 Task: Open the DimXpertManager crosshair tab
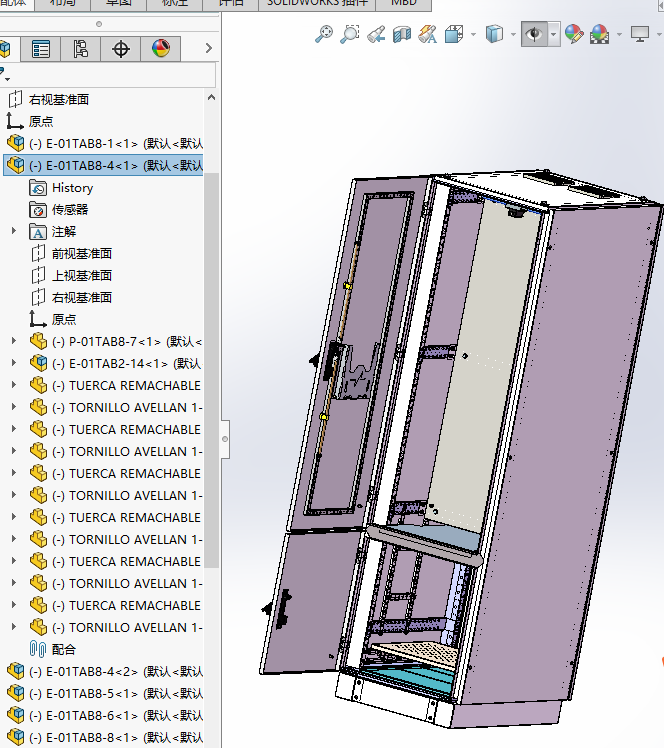[121, 49]
